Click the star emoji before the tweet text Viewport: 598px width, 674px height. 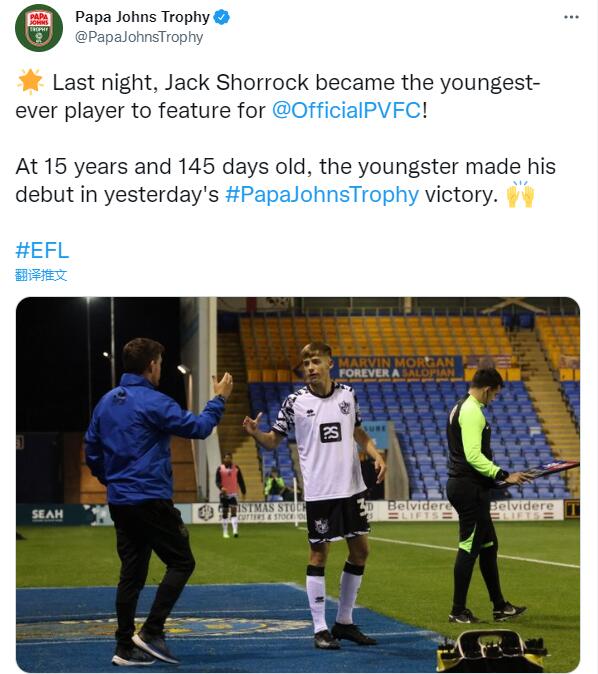[30, 81]
